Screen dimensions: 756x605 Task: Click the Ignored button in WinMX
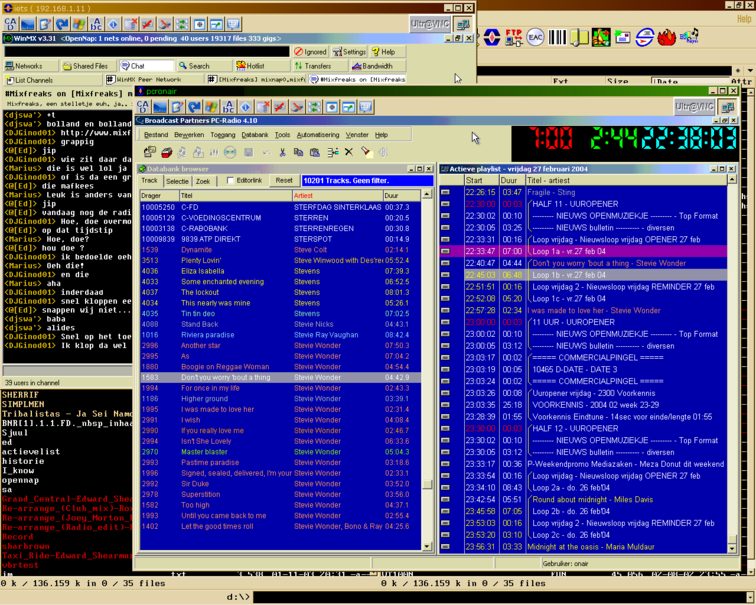[x=310, y=52]
